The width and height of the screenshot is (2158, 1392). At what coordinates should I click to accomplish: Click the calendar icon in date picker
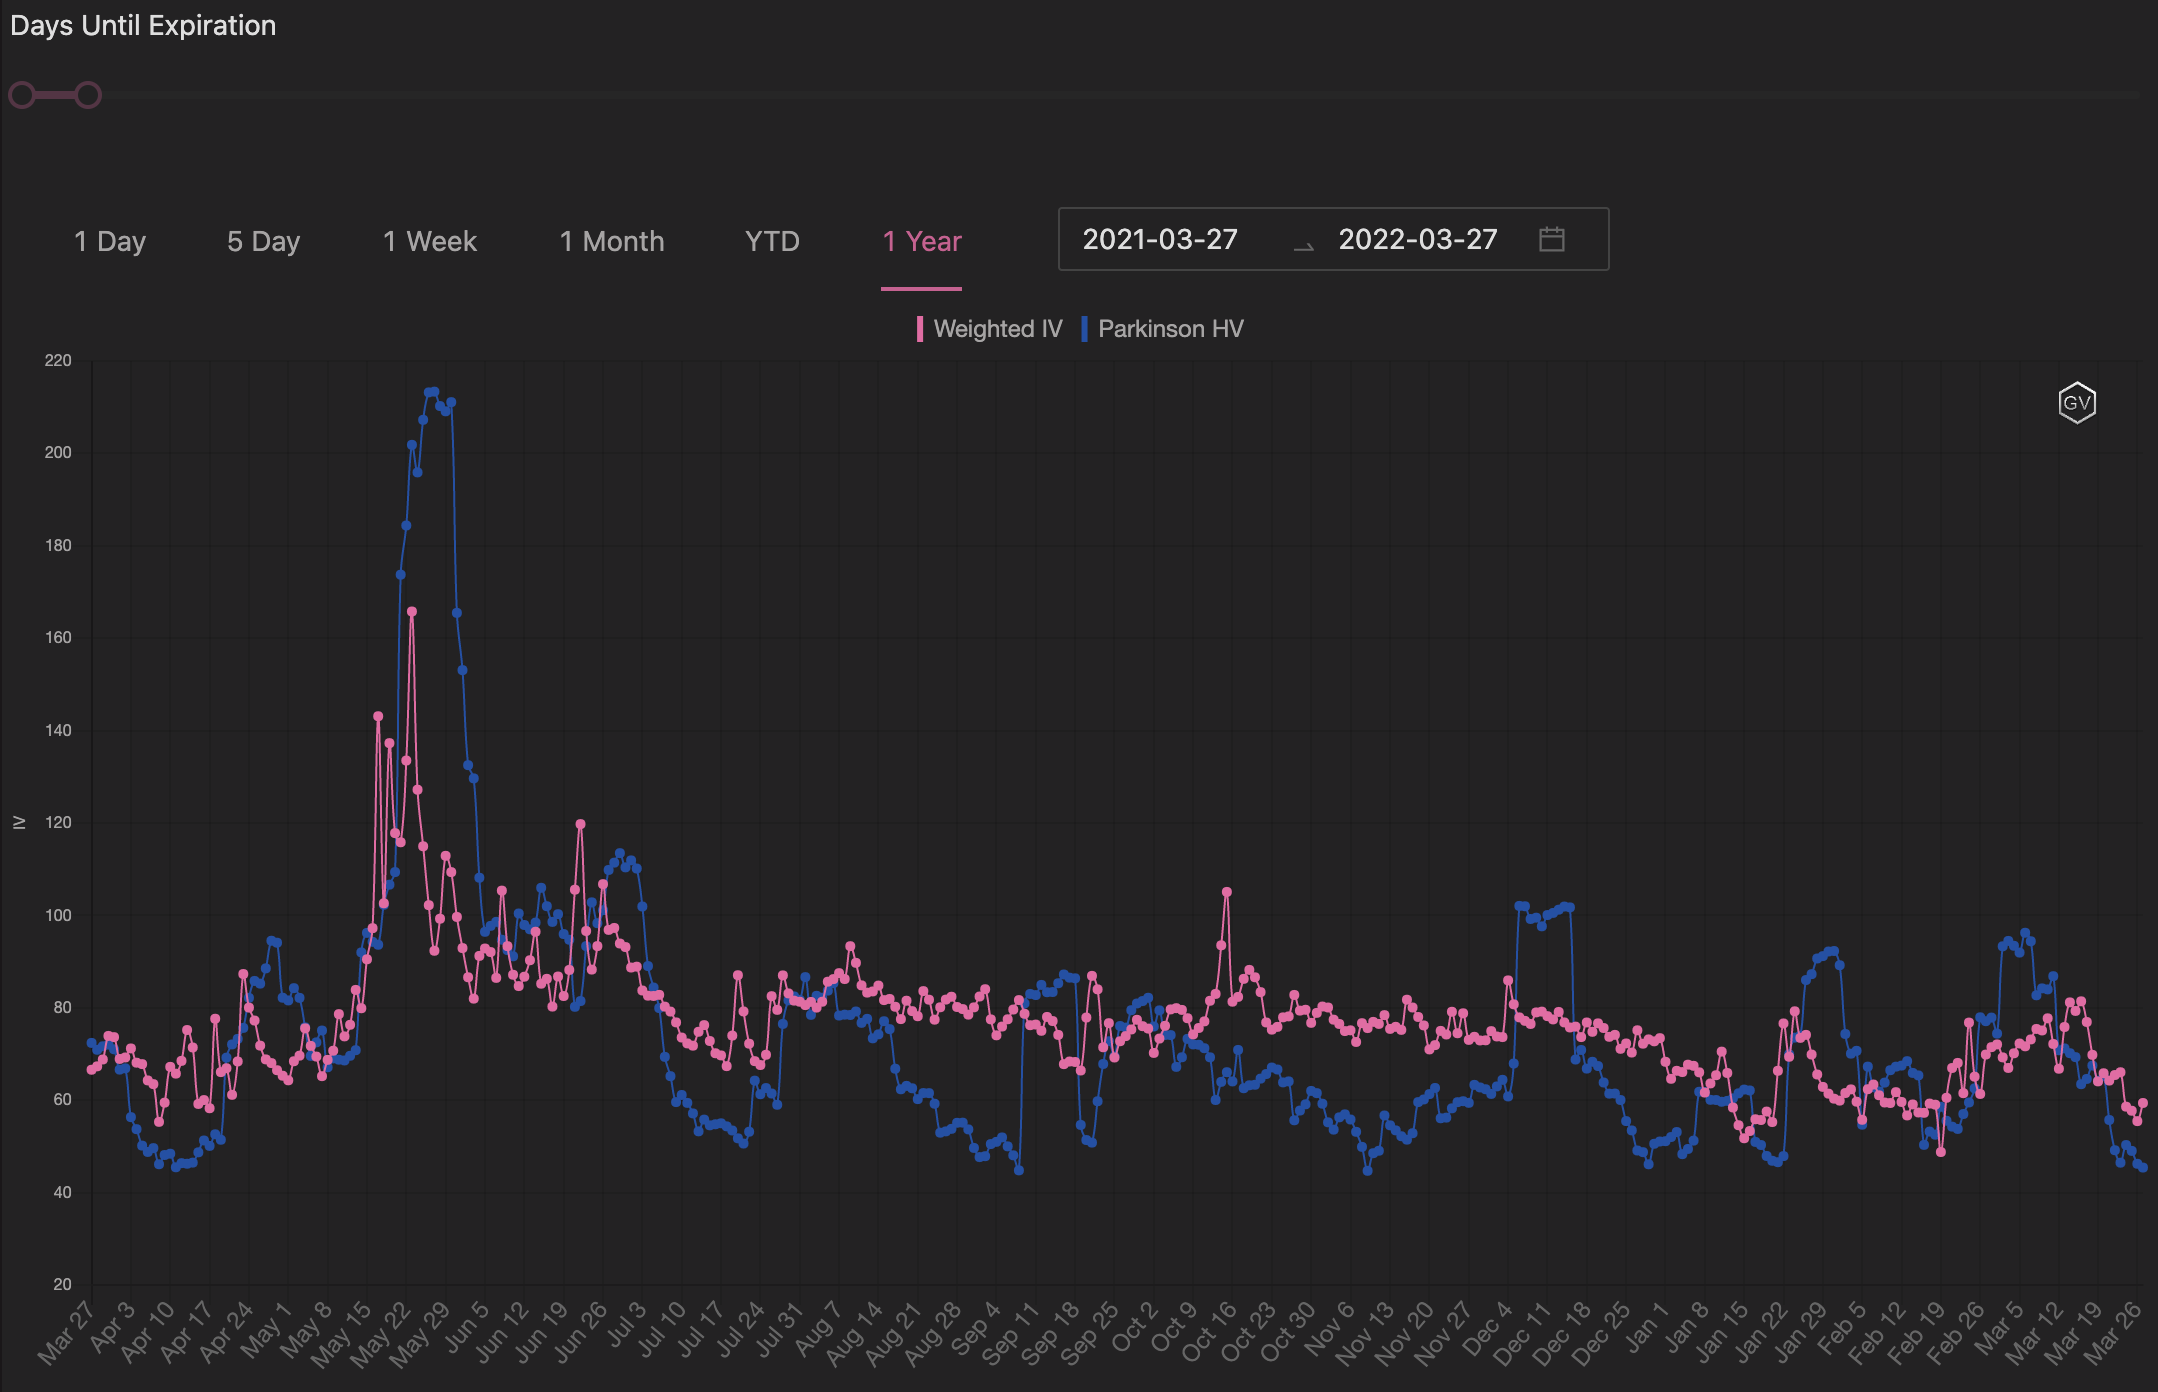pyautogui.click(x=1551, y=239)
